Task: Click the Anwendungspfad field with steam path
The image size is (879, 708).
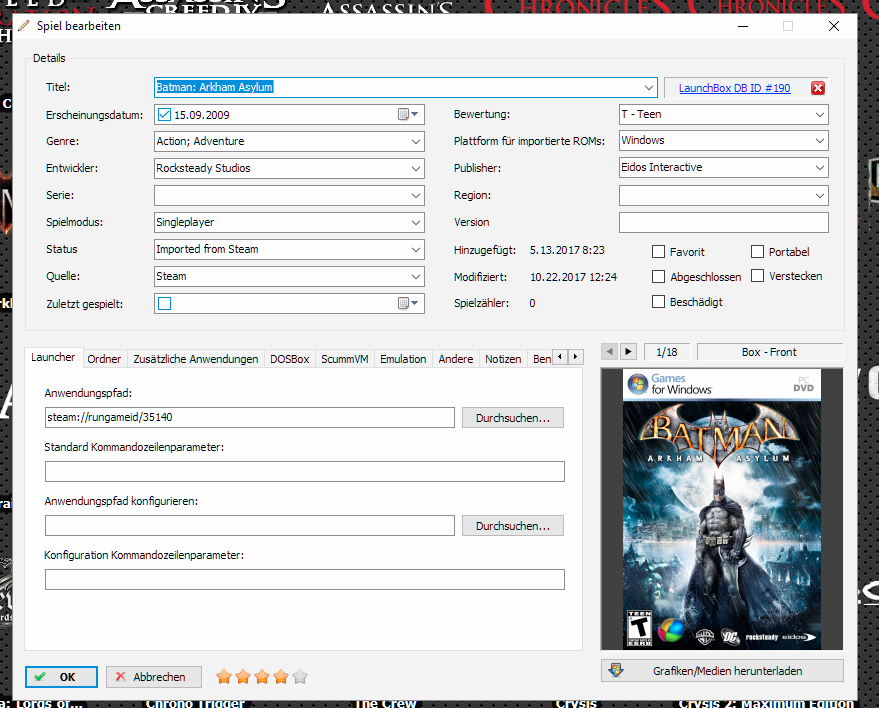Action: pos(249,418)
